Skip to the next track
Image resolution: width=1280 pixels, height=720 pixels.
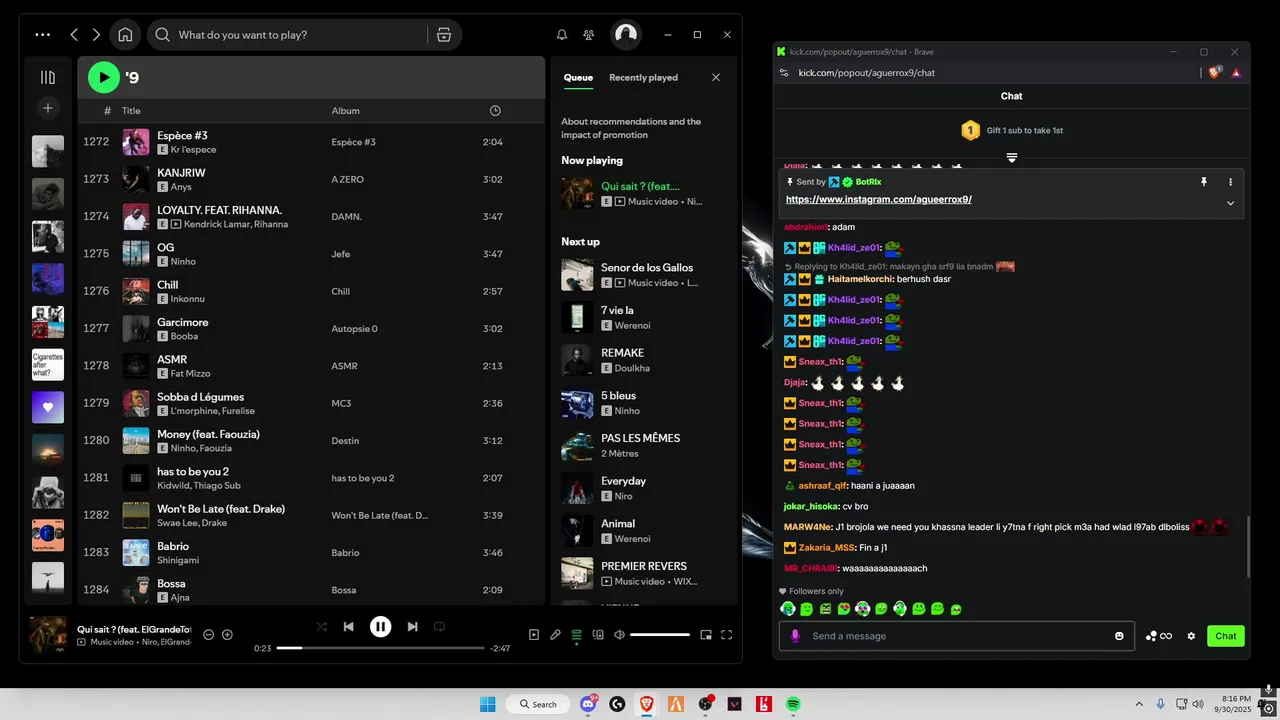click(x=412, y=627)
